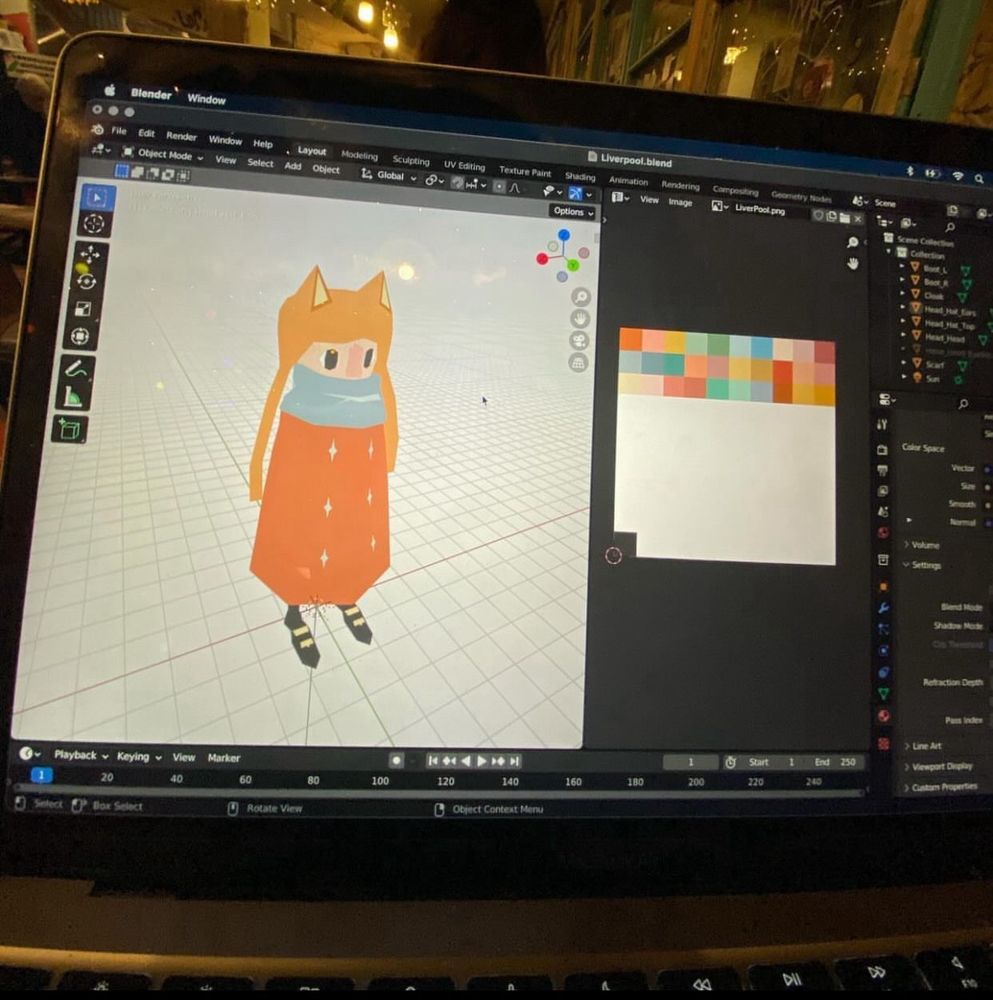
Task: Select the Measure tool
Action: pos(73,397)
